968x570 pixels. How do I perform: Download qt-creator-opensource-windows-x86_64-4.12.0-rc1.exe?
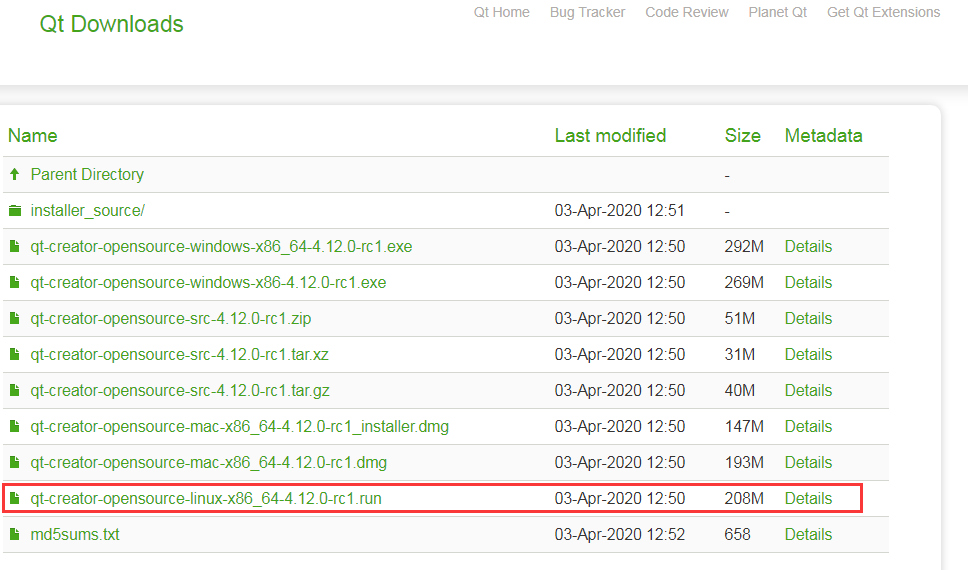(221, 246)
